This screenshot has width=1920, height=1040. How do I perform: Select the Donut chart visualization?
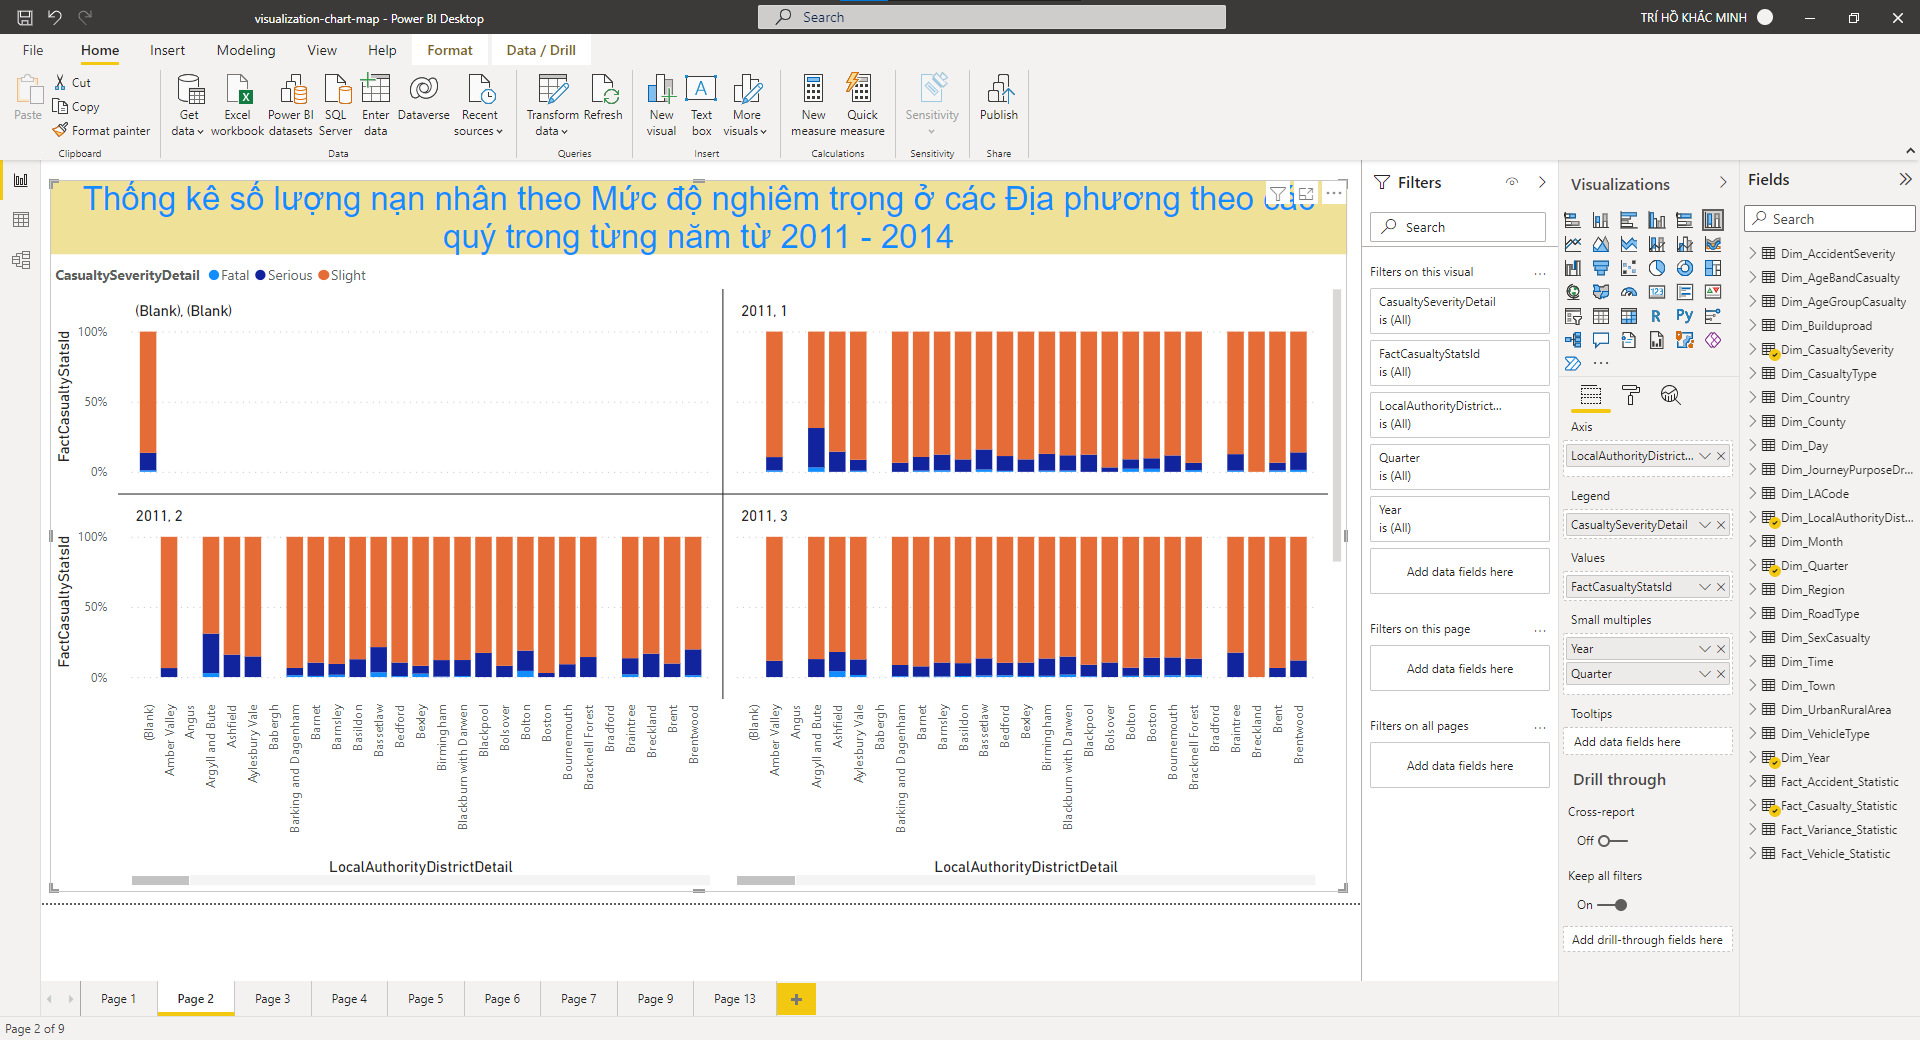pos(1685,268)
